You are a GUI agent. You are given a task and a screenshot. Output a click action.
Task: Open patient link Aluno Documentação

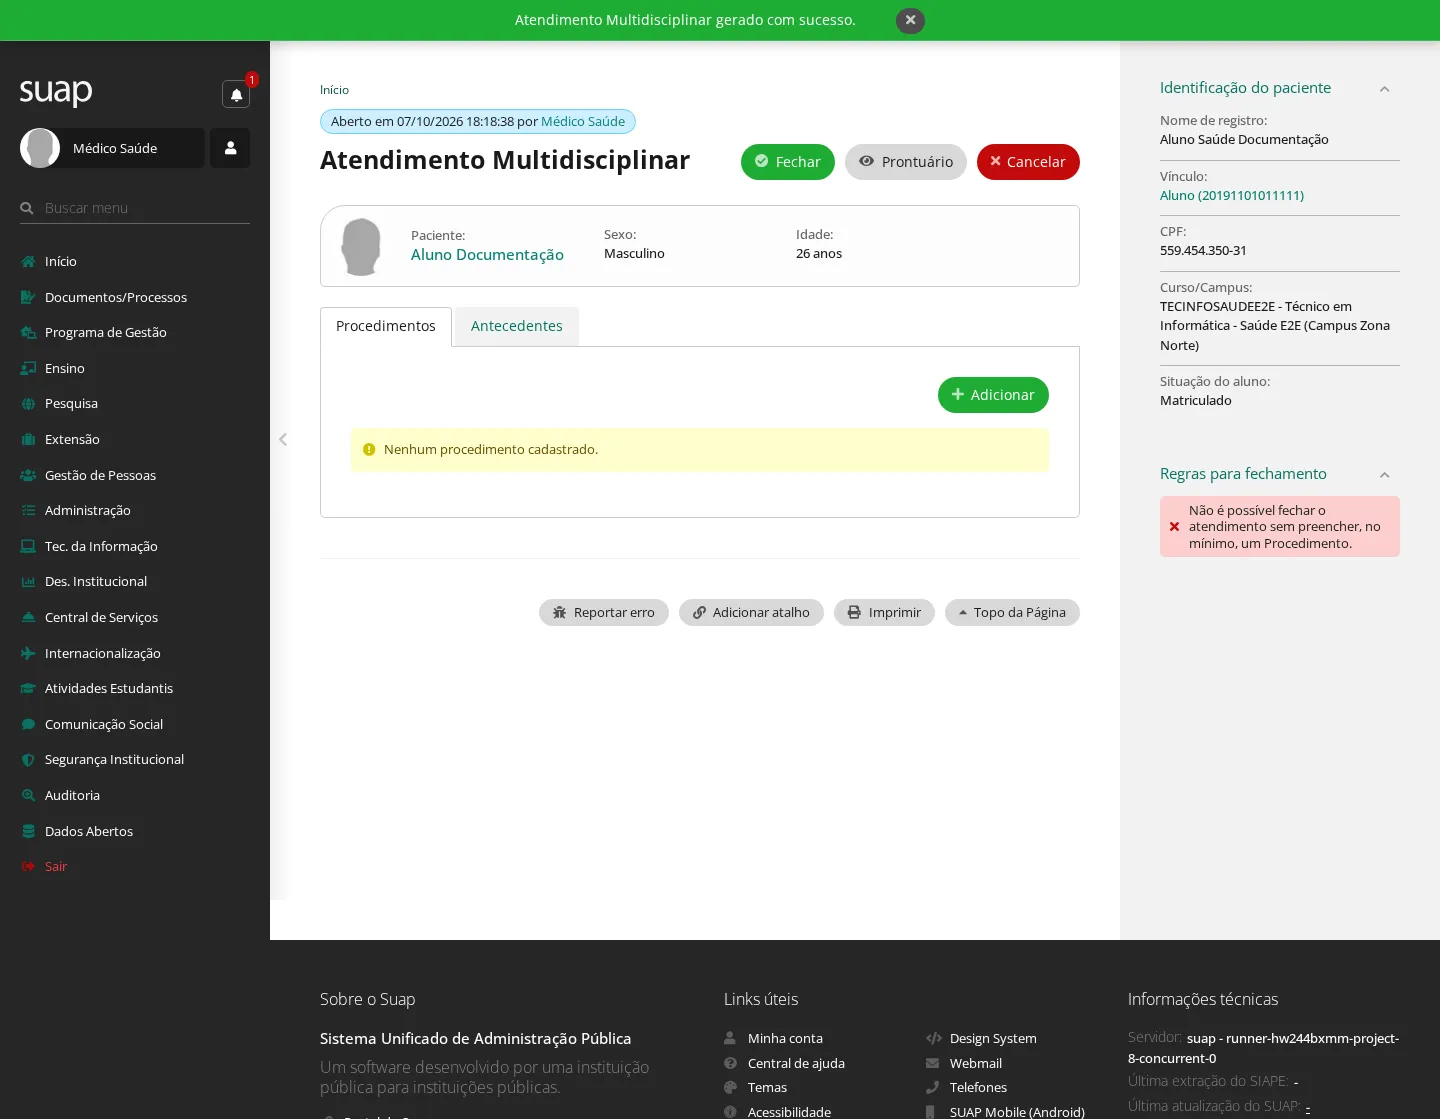(487, 255)
